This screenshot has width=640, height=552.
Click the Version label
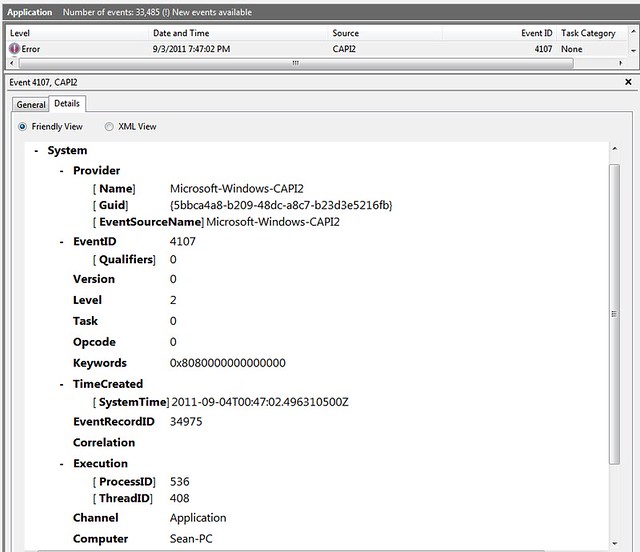click(x=94, y=279)
